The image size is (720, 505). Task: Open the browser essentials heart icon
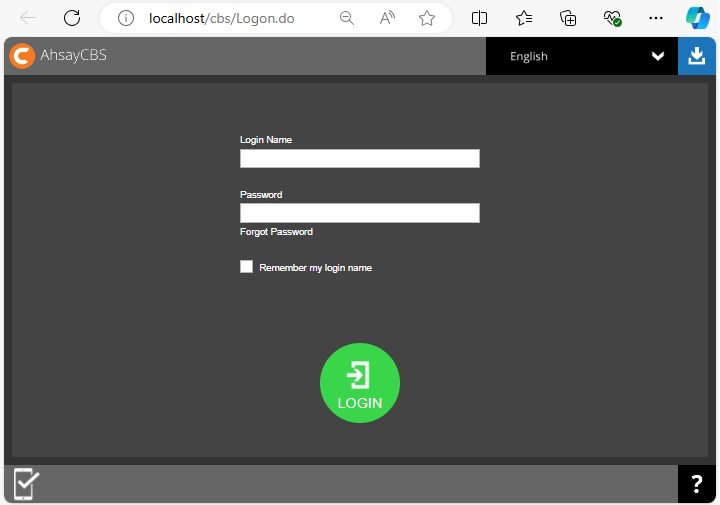tap(612, 18)
